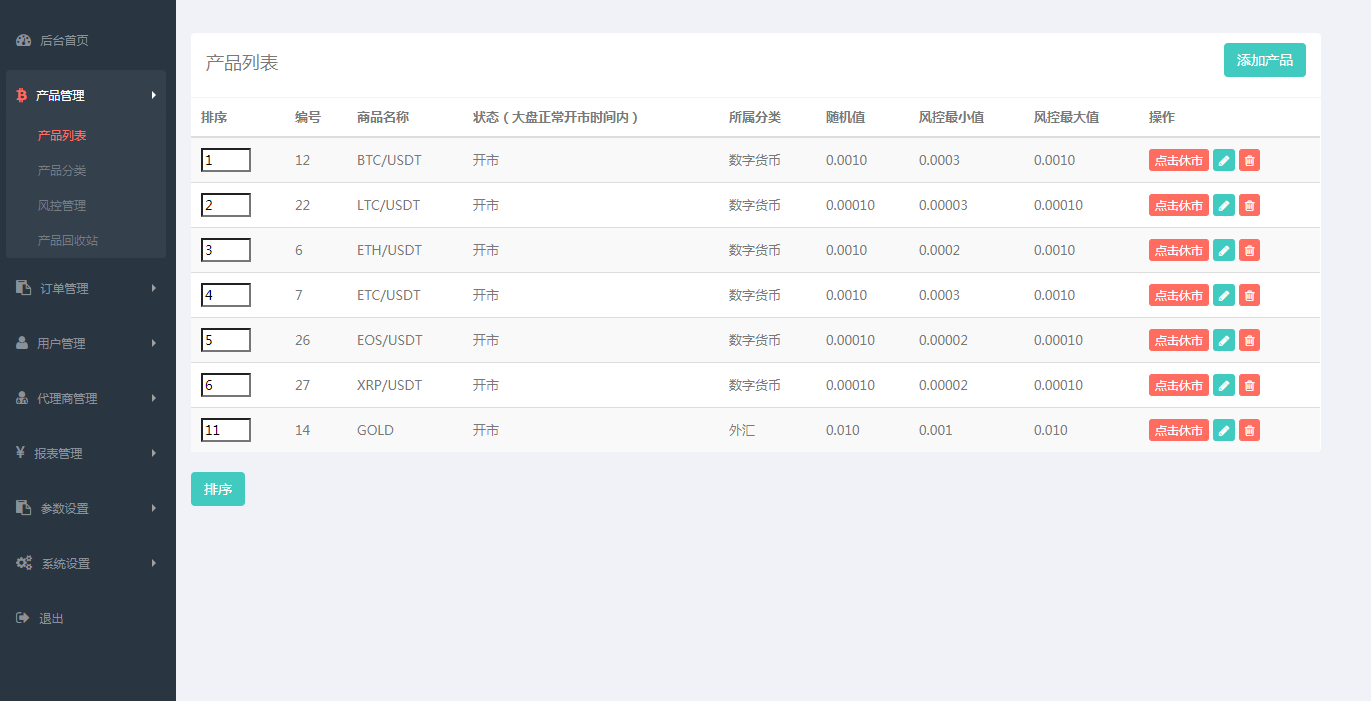The width and height of the screenshot is (1371, 701).
Task: Click the agent icon beside 代理商管理
Action: coord(22,398)
